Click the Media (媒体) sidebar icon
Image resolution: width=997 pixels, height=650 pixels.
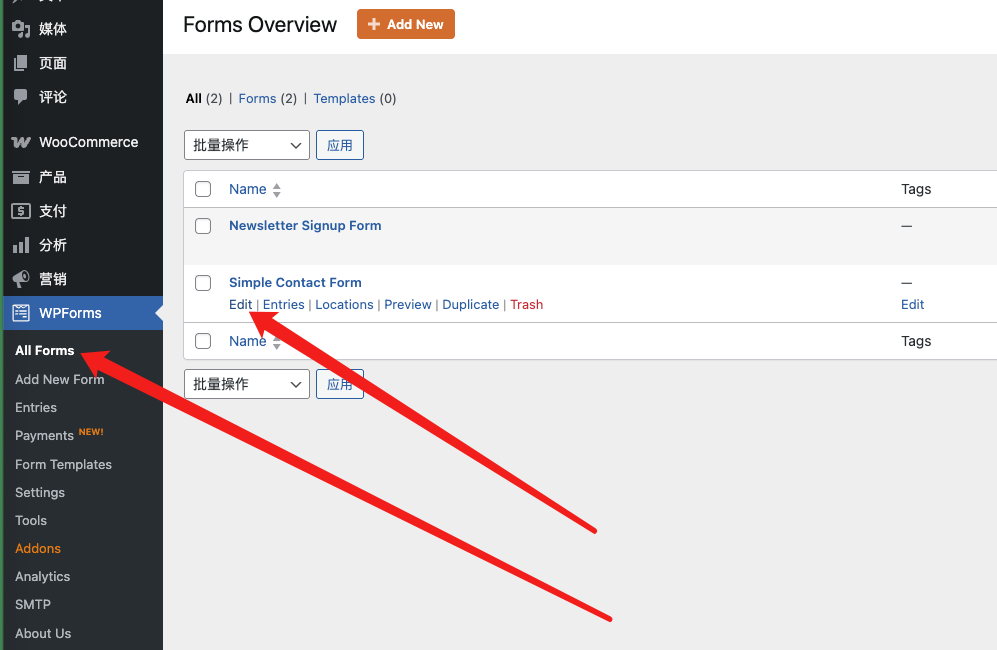coord(21,29)
